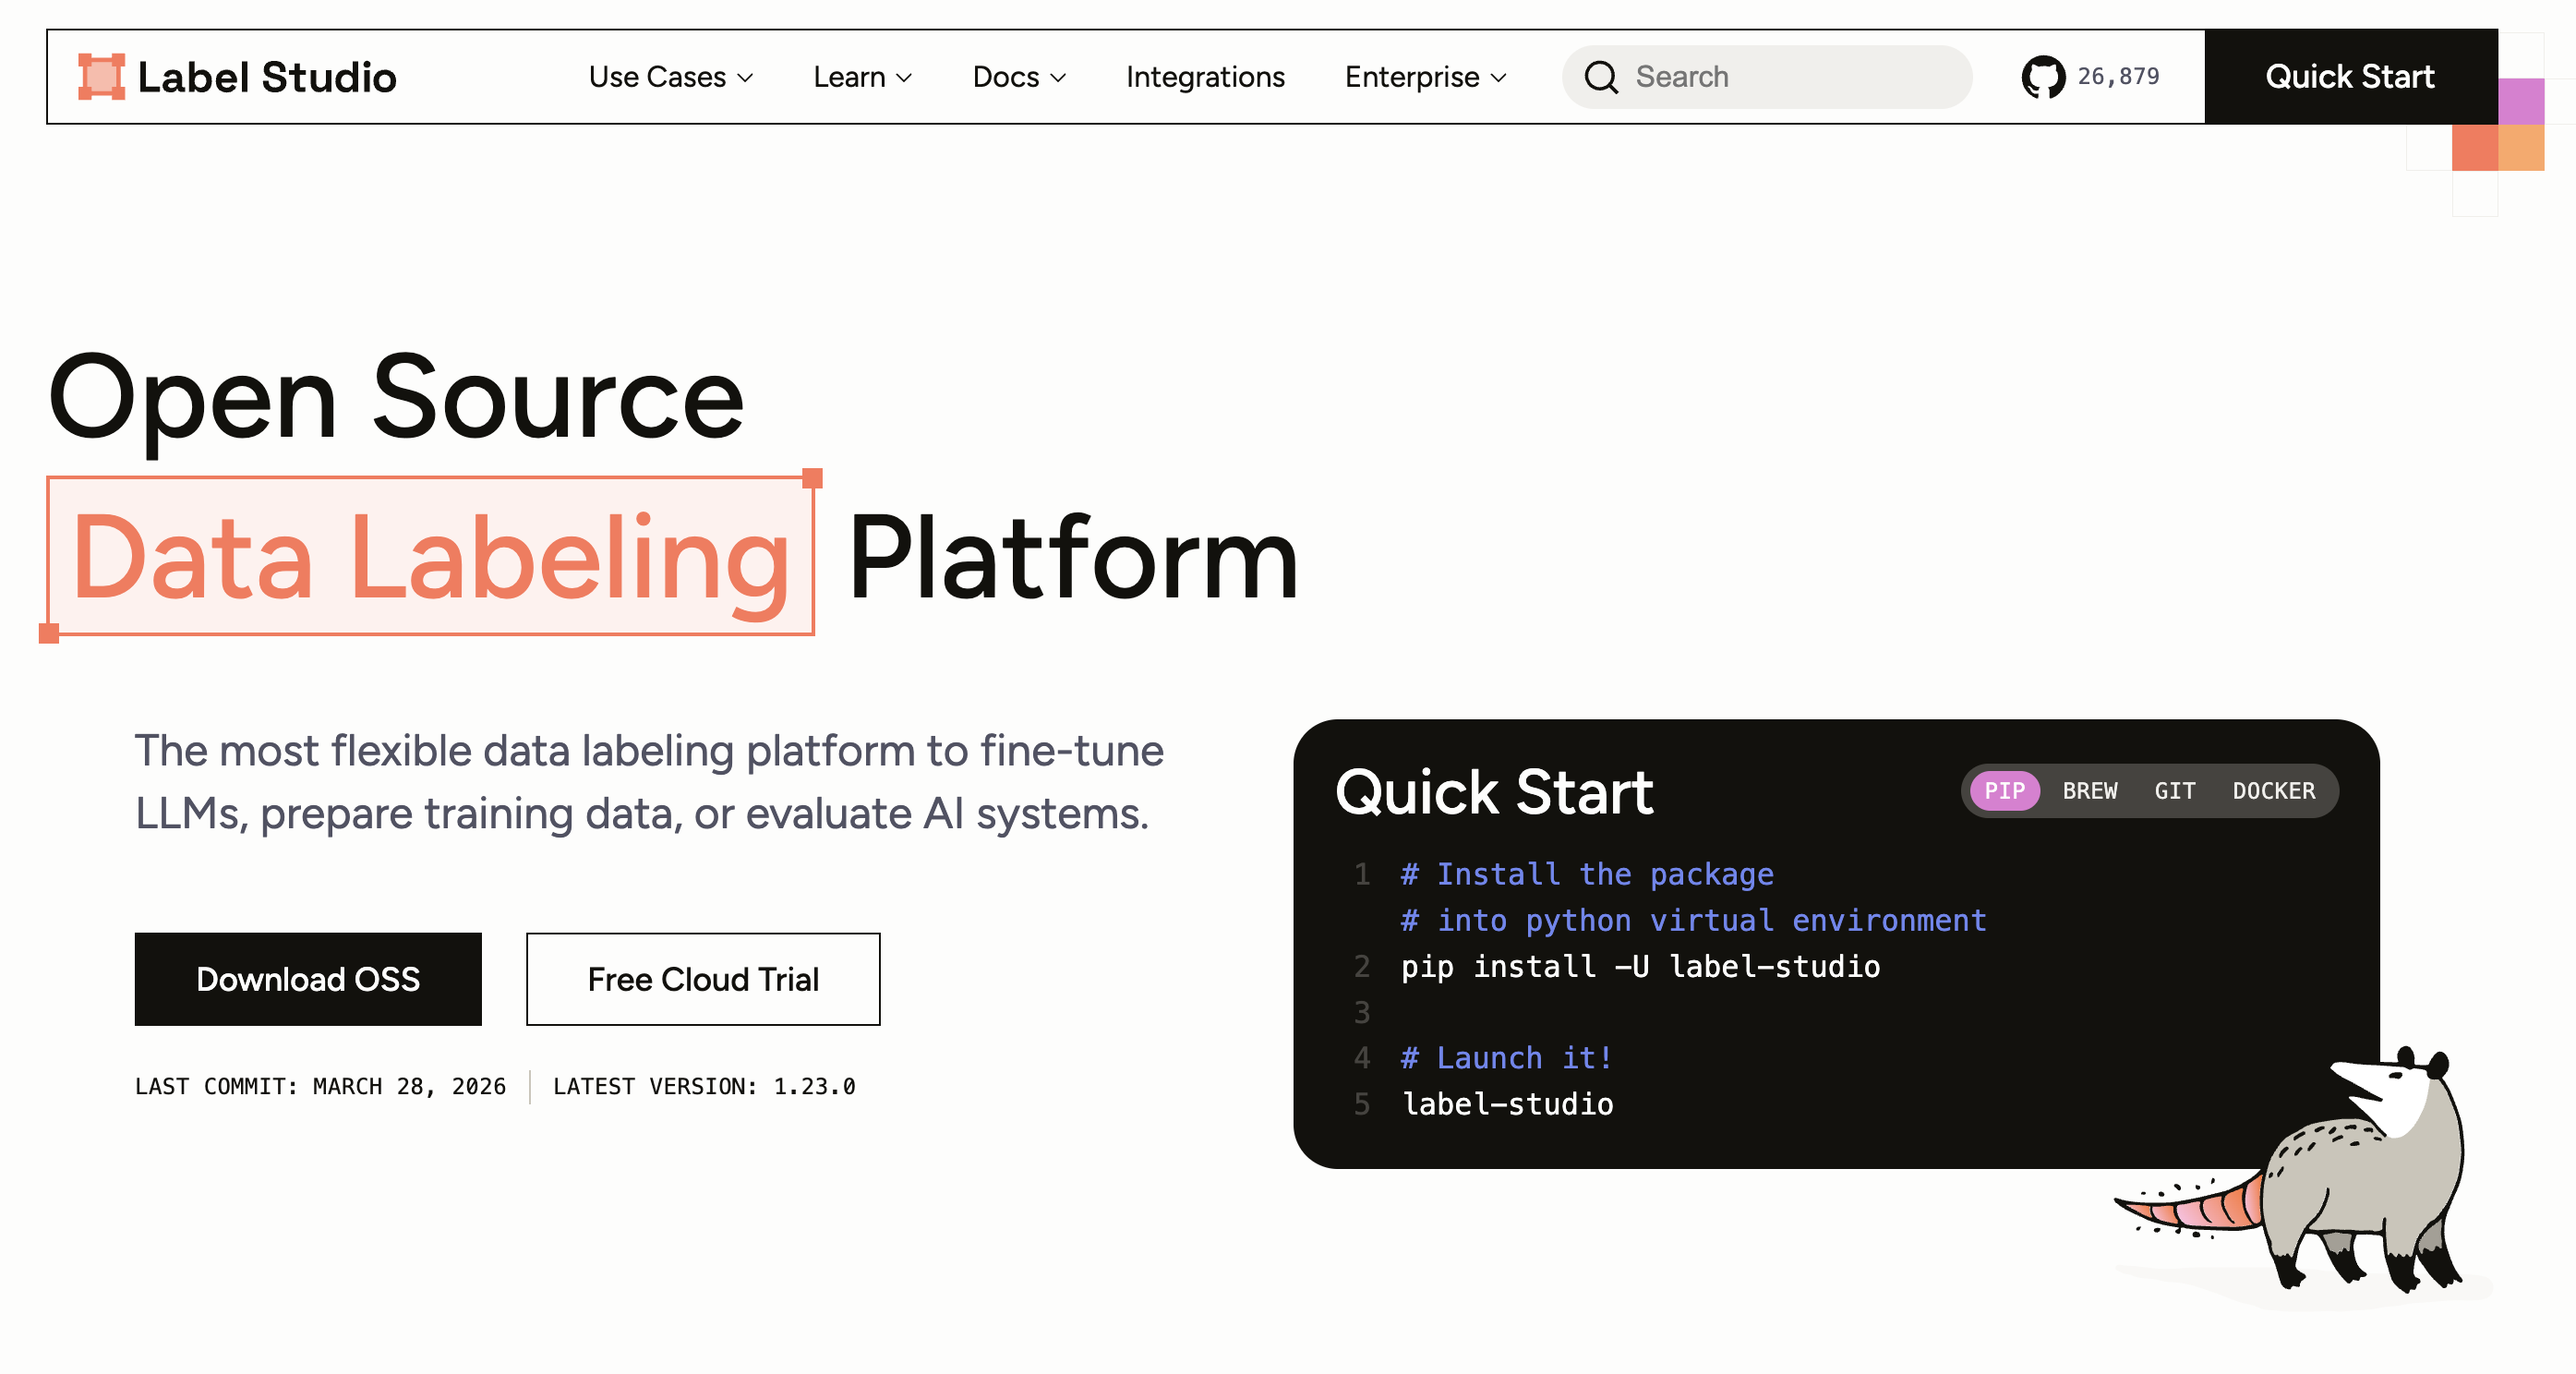The width and height of the screenshot is (2576, 1374).
Task: Click the Free Cloud Trial button
Action: [703, 979]
